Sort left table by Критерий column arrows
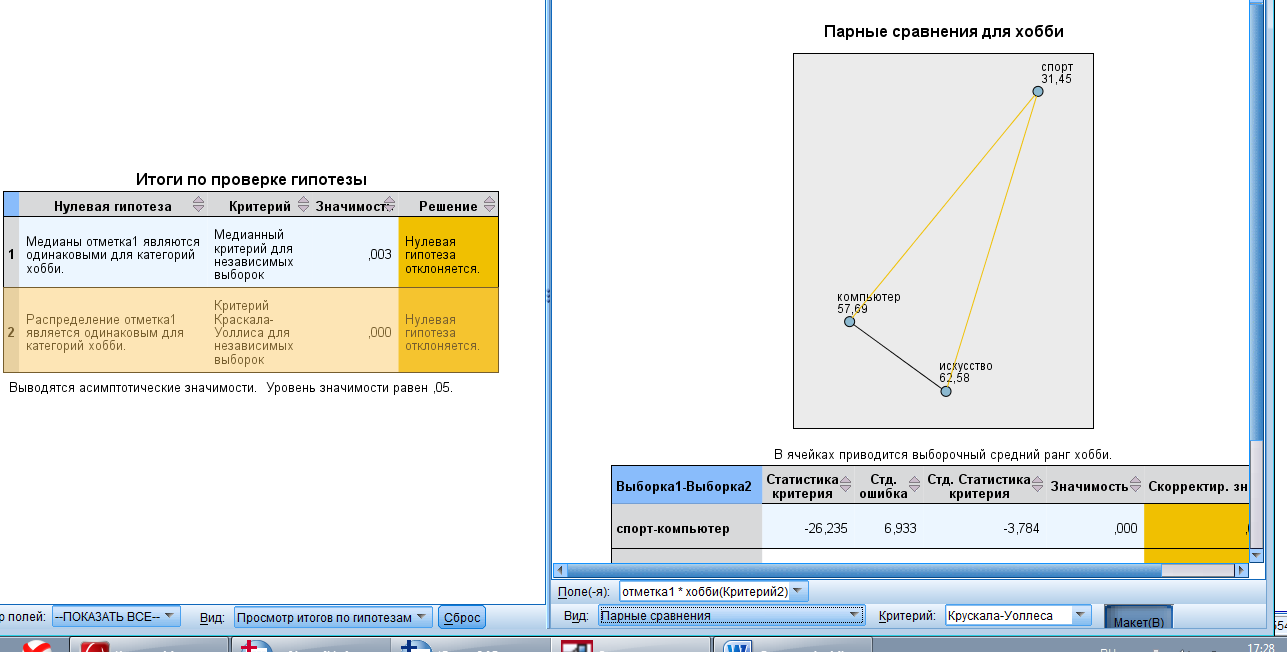Viewport: 1287px width, 652px height. (x=304, y=206)
